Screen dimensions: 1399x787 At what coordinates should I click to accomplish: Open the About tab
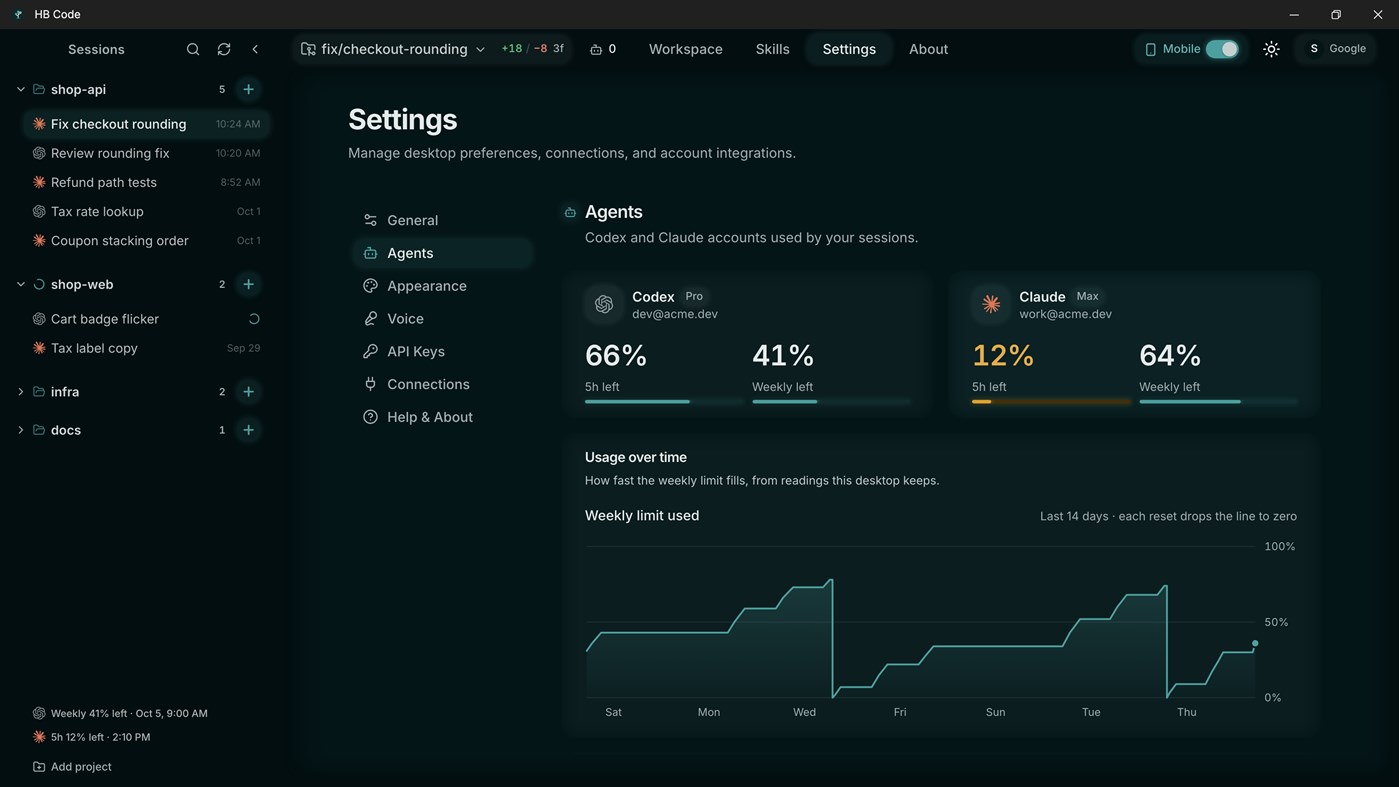928,49
